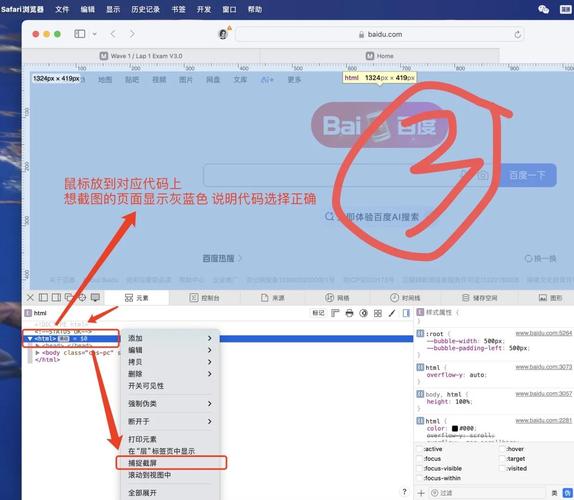Image resolution: width=574 pixels, height=500 pixels.
Task: Click the Safari sidebar toggle icon
Action: click(x=79, y=34)
